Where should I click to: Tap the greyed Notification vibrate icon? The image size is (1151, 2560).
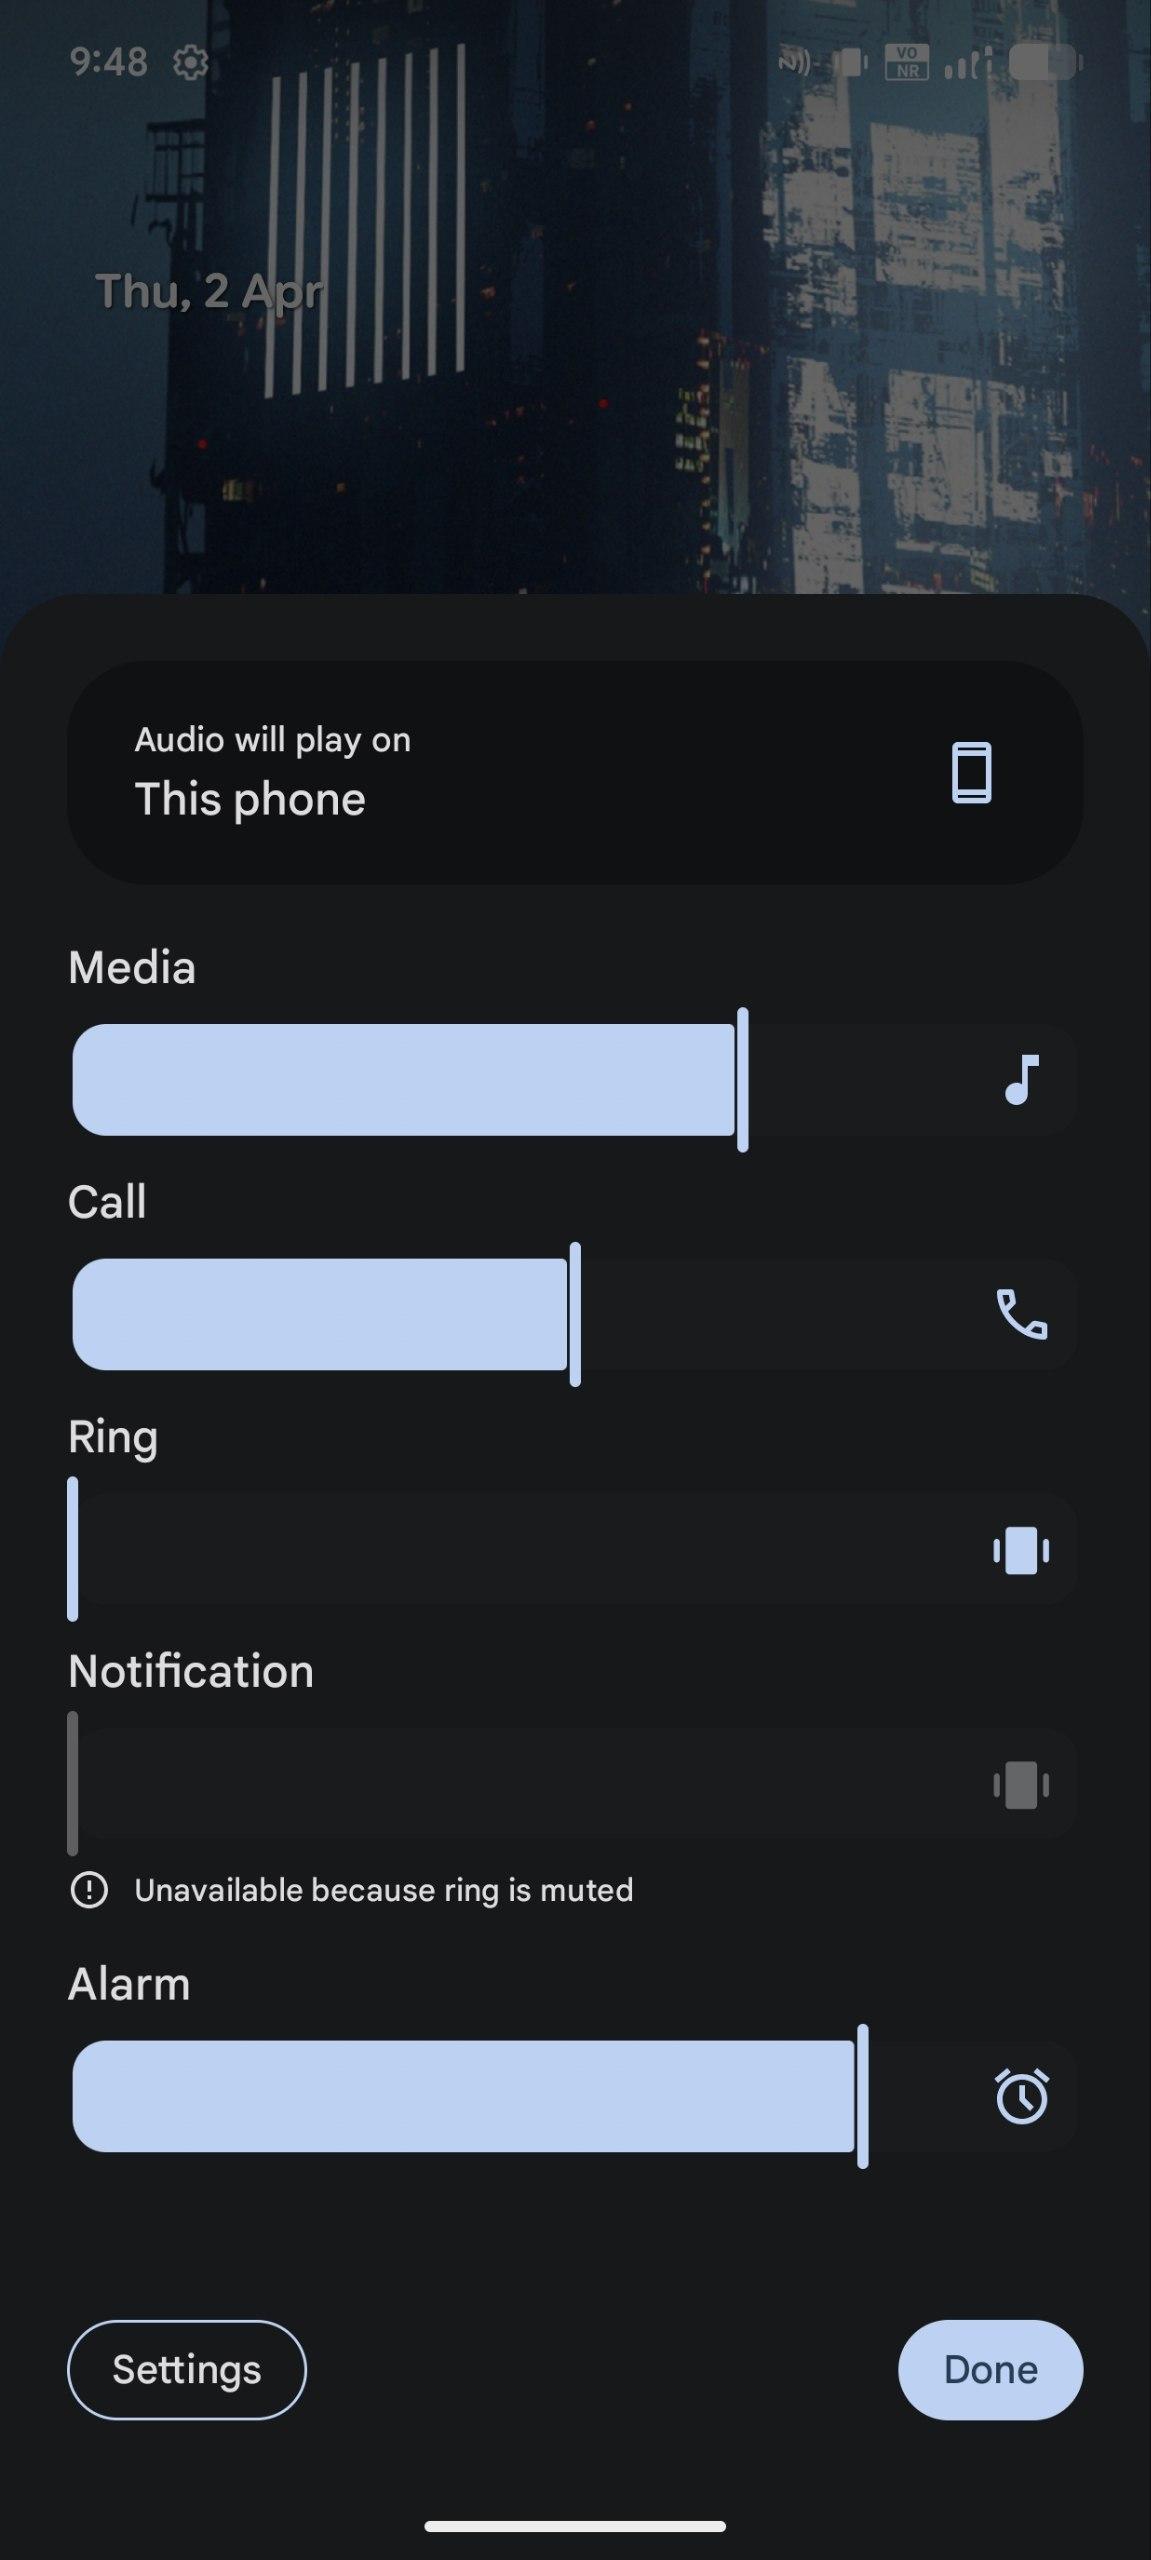(x=1021, y=1785)
